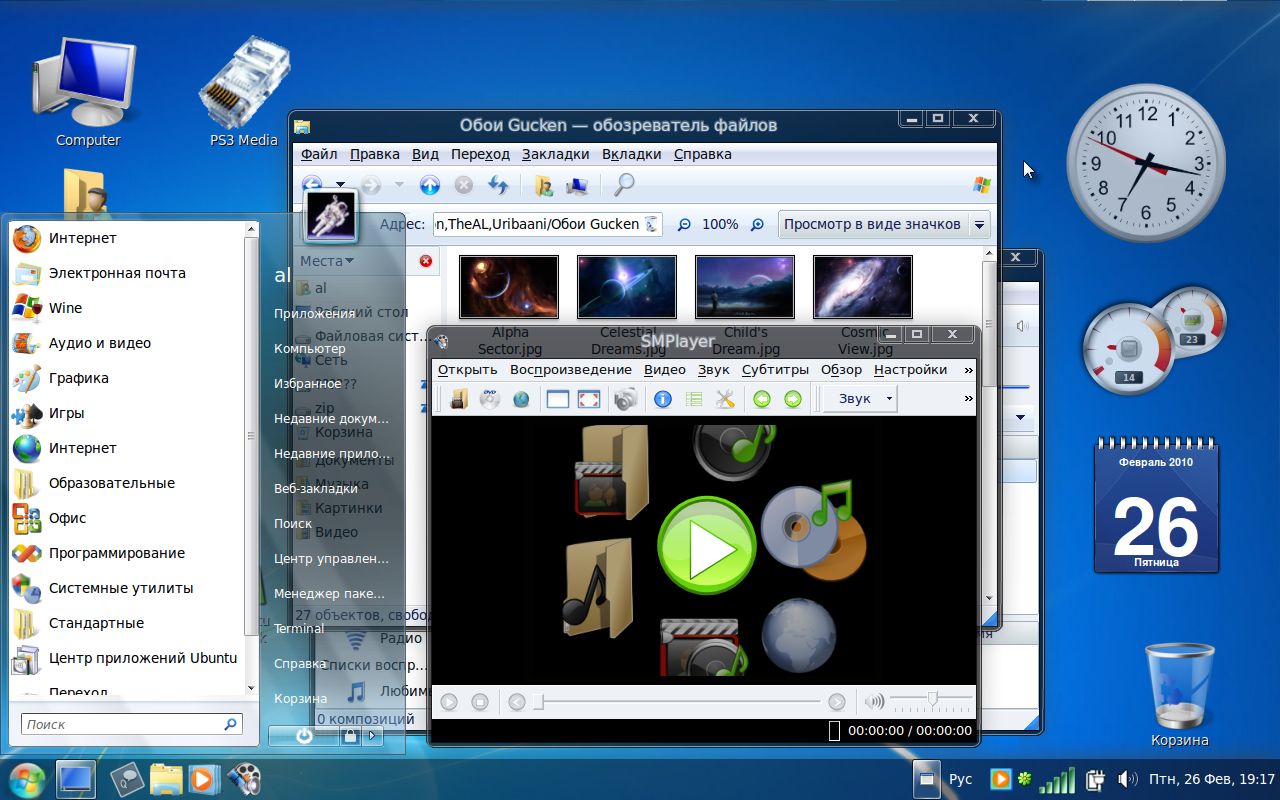Select Alpha Sector.jpg thumbnail
The width and height of the screenshot is (1280, 800).
(508, 287)
